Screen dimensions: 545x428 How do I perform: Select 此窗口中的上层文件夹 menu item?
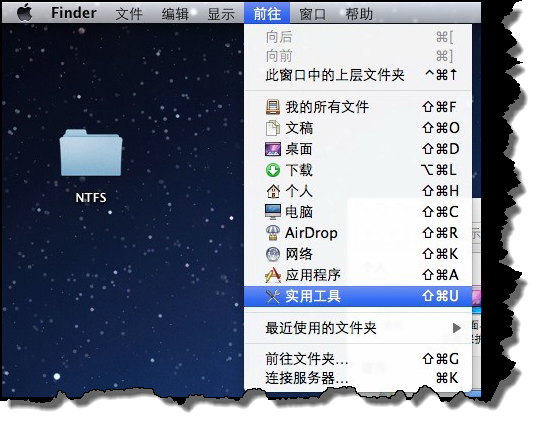click(x=358, y=75)
